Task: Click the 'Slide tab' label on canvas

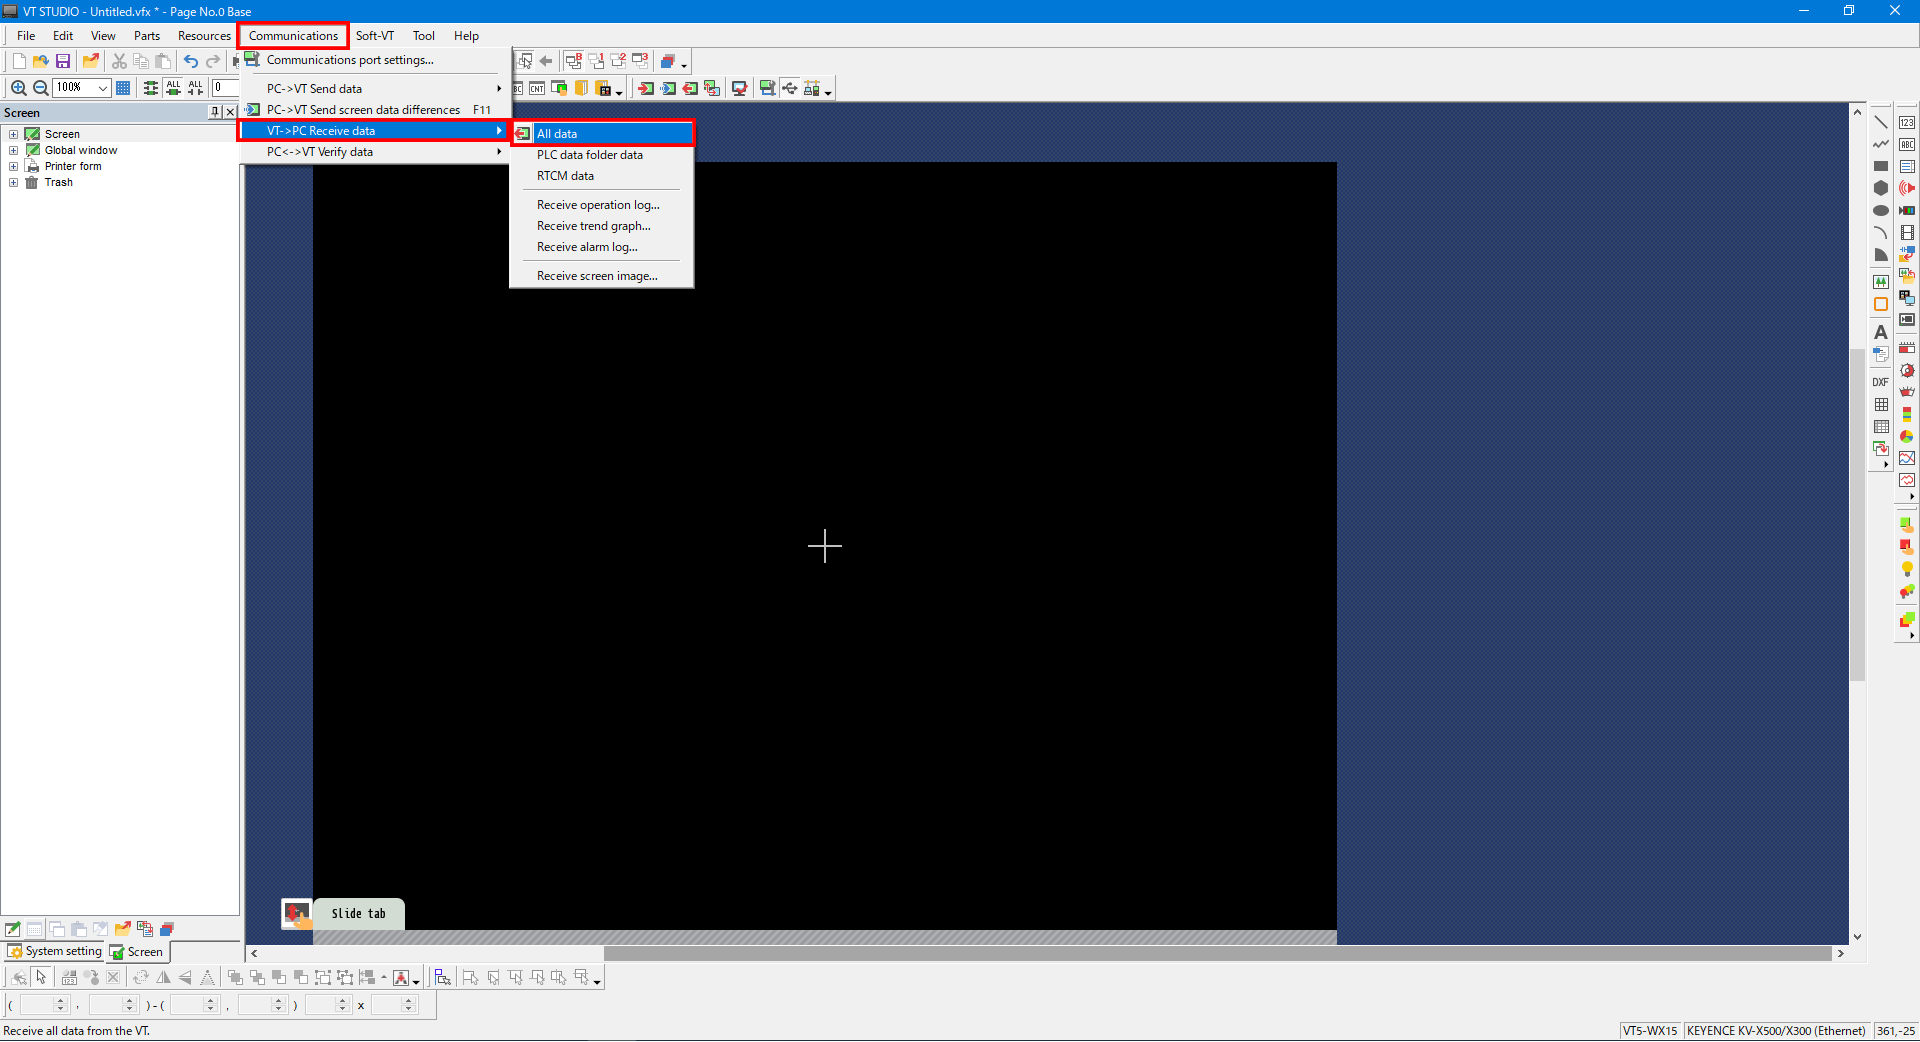Action: pos(358,913)
